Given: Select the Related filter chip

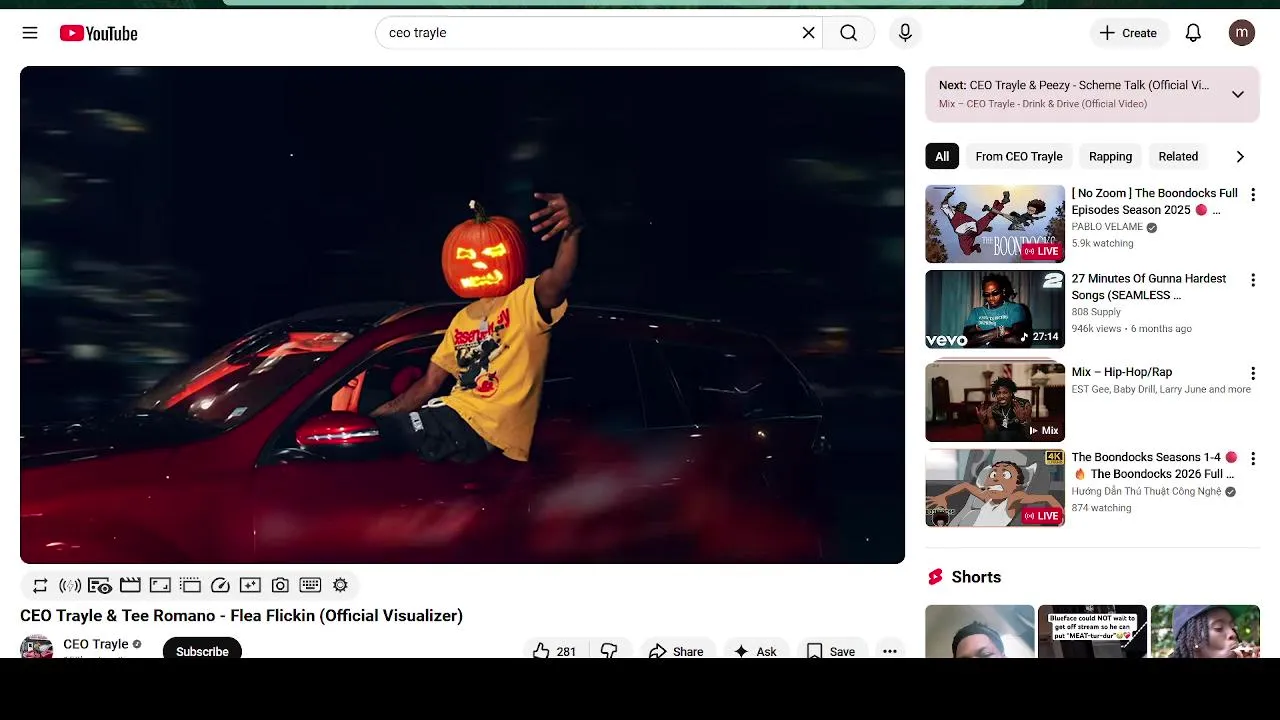Looking at the screenshot, I should [1178, 156].
